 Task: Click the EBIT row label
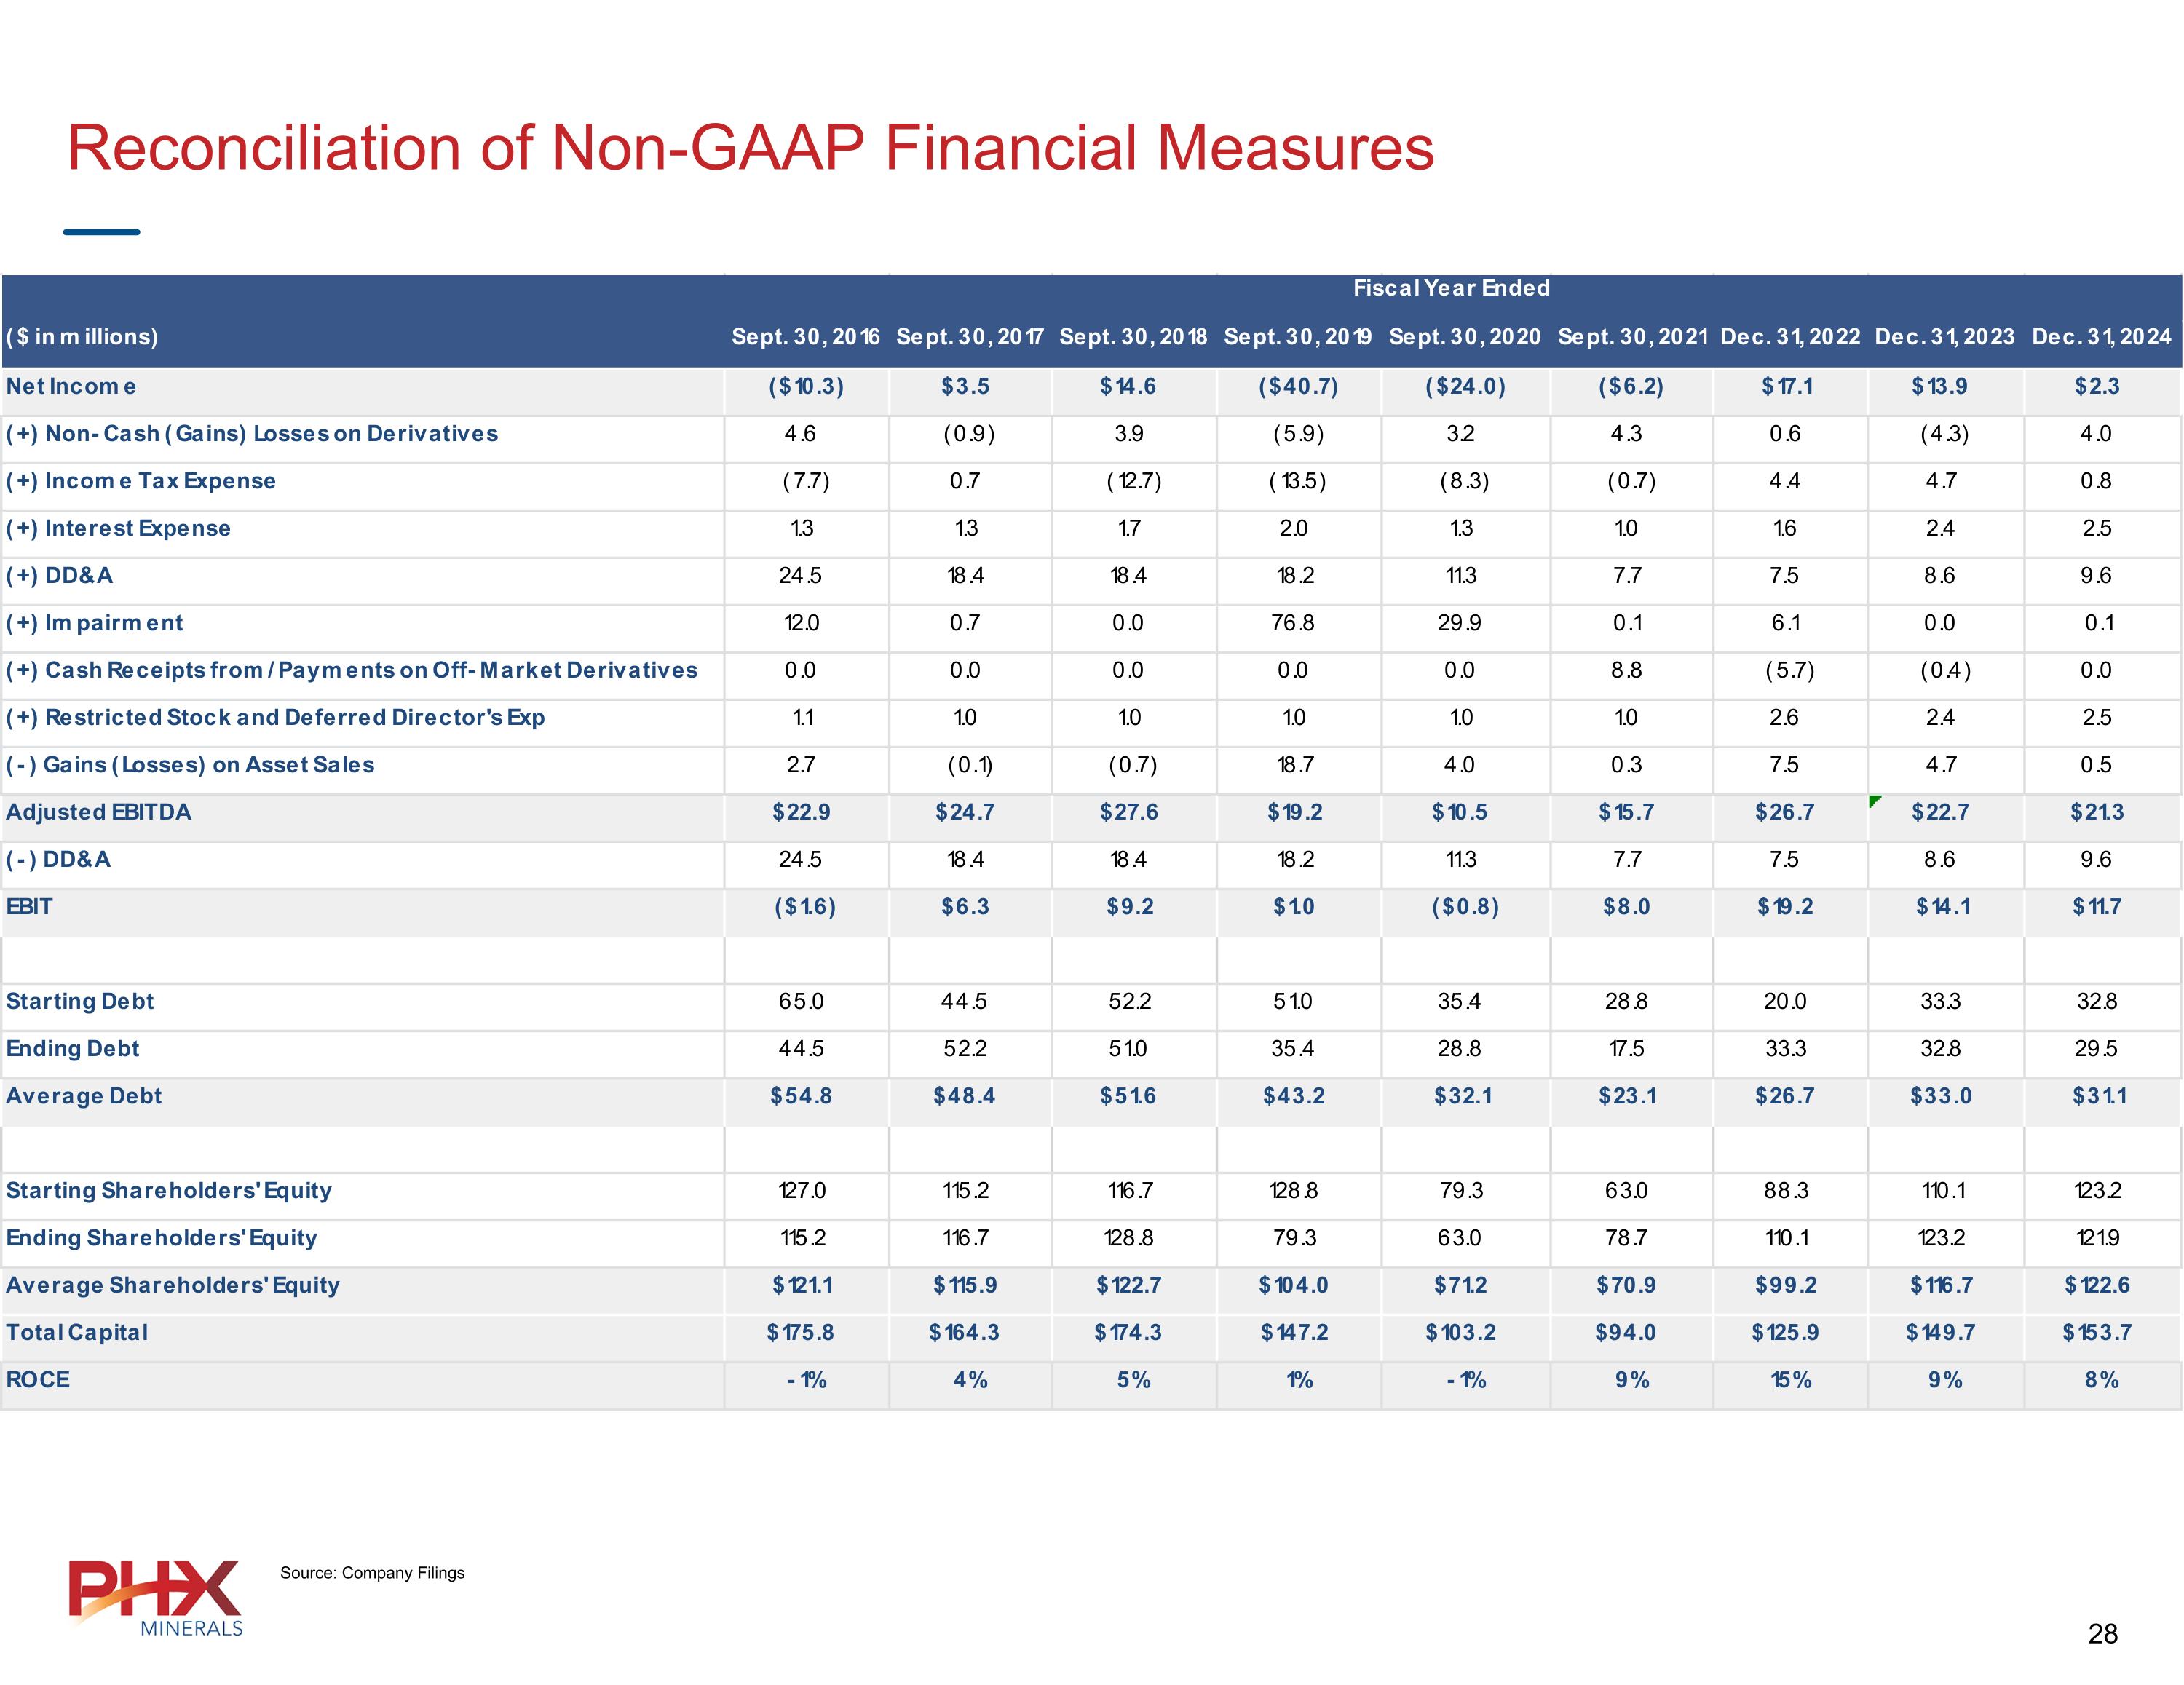[x=29, y=906]
